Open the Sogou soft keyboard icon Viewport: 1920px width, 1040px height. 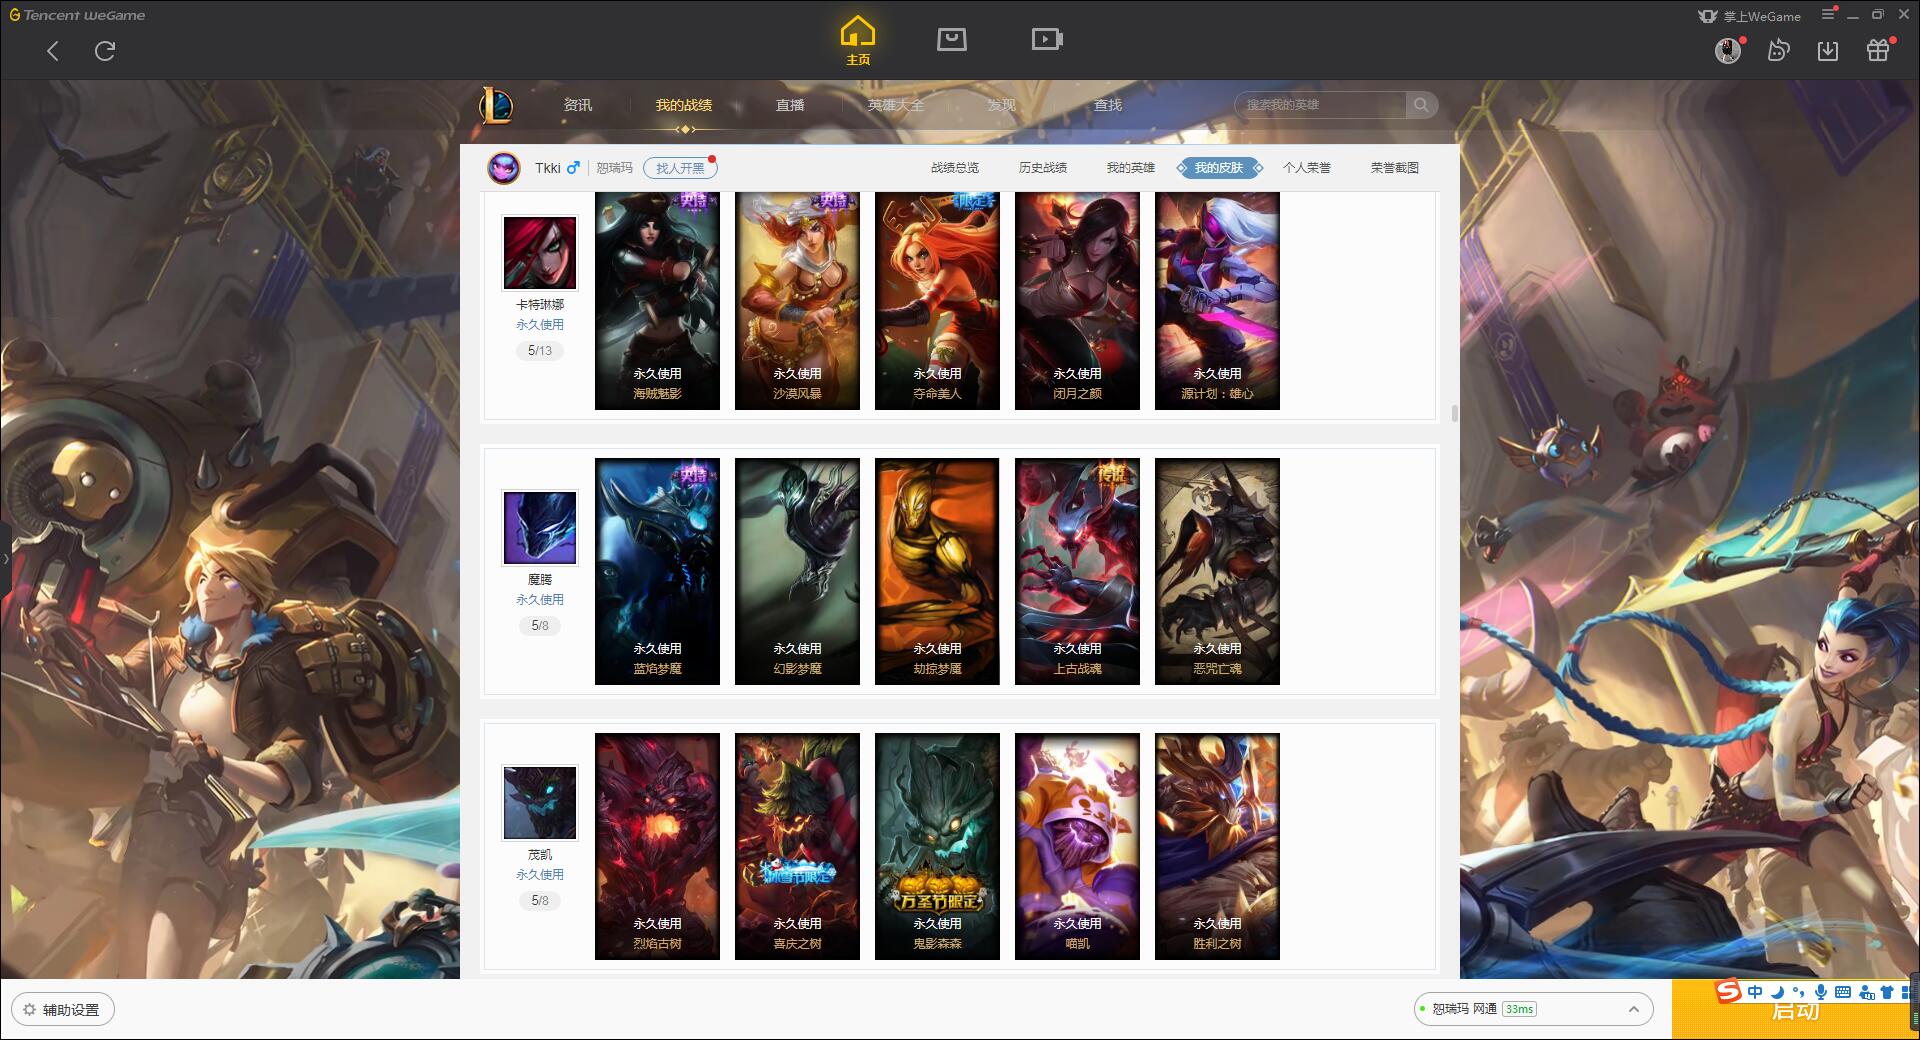coord(1842,992)
